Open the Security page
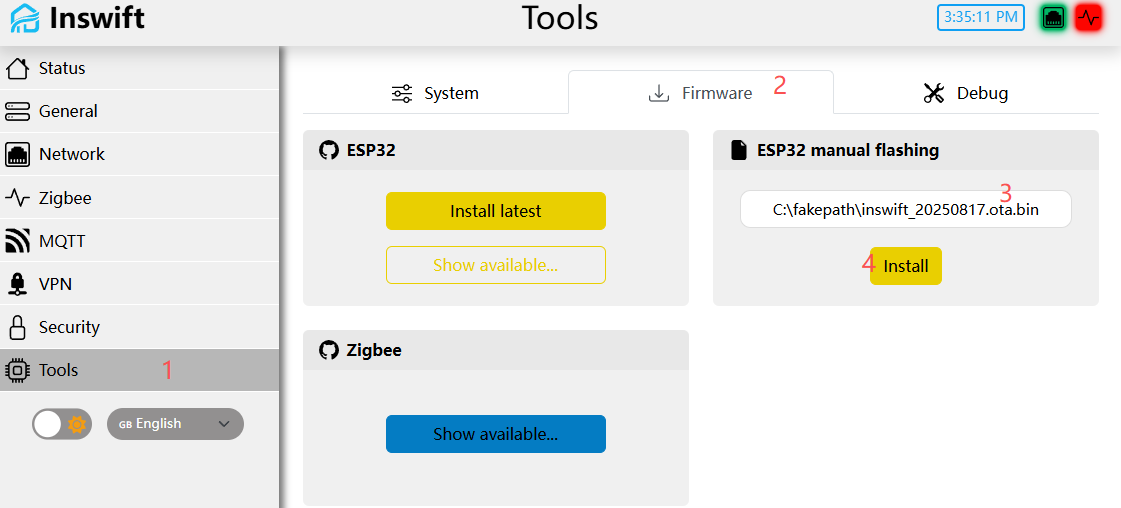 (x=139, y=327)
